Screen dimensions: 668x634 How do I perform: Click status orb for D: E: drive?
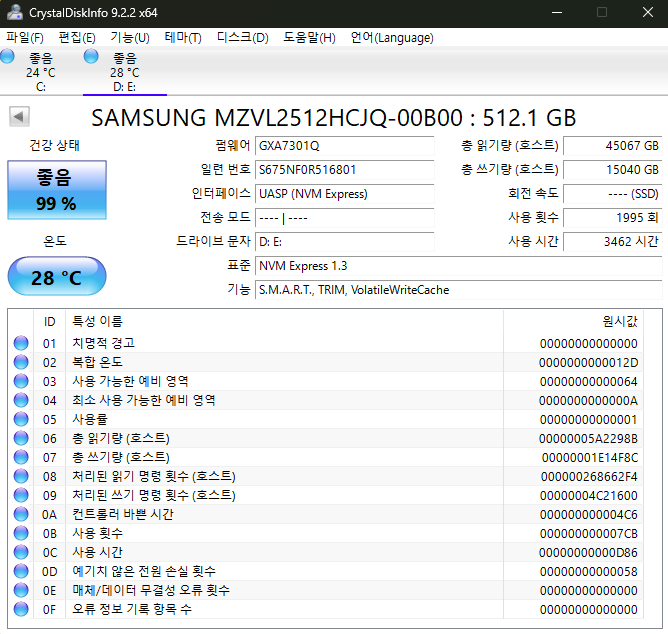click(x=91, y=56)
